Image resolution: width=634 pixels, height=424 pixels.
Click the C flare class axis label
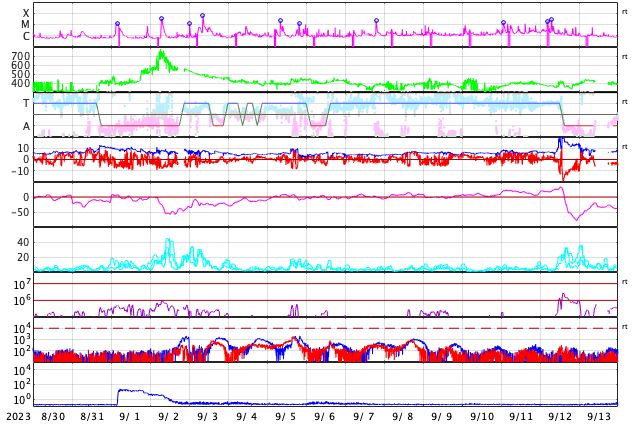tap(26, 36)
